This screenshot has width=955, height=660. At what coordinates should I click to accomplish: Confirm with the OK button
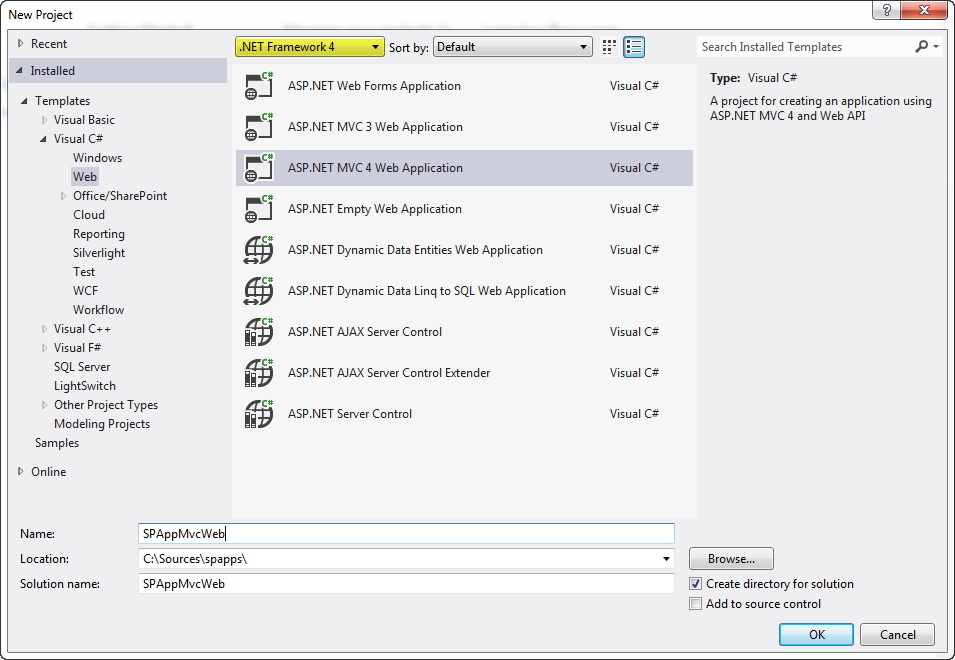[816, 634]
